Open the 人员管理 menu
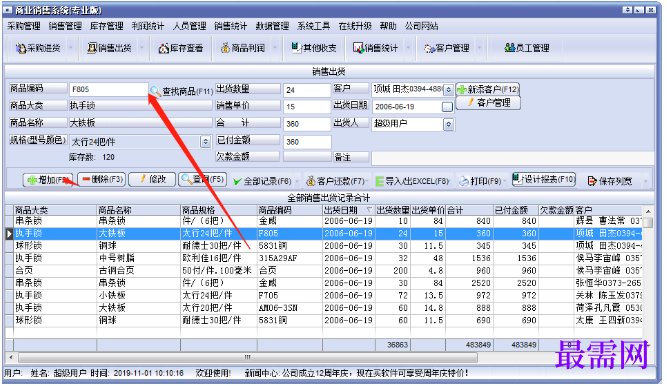 pyautogui.click(x=190, y=26)
